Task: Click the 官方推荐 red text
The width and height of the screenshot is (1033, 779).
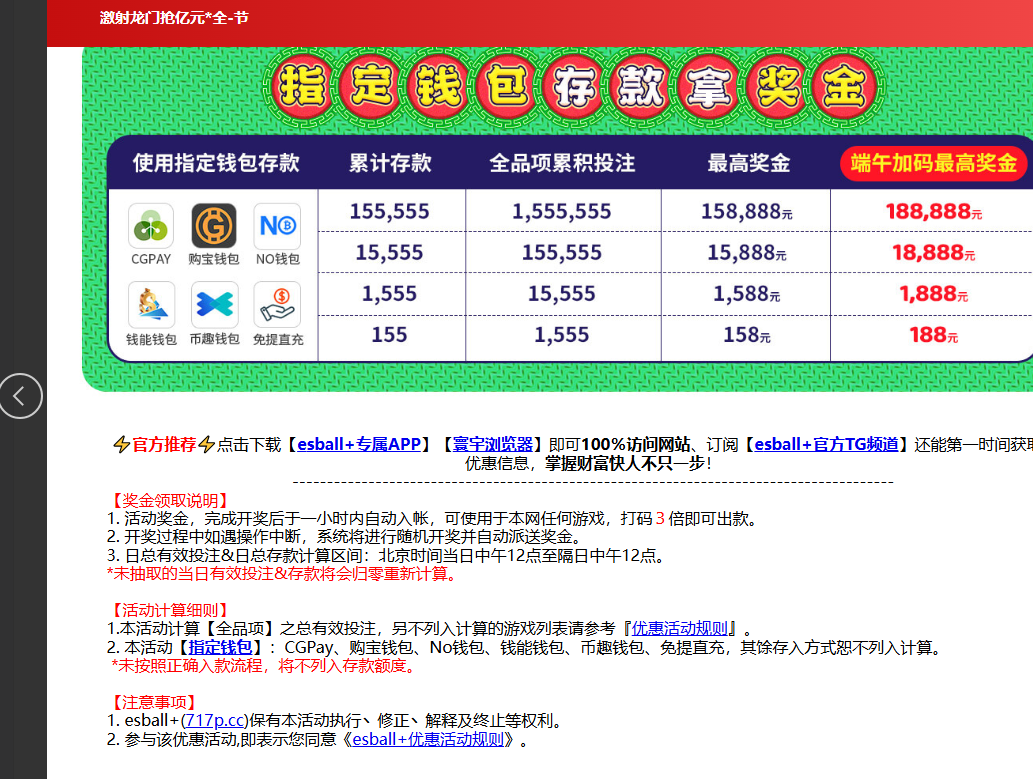Action: tap(164, 444)
